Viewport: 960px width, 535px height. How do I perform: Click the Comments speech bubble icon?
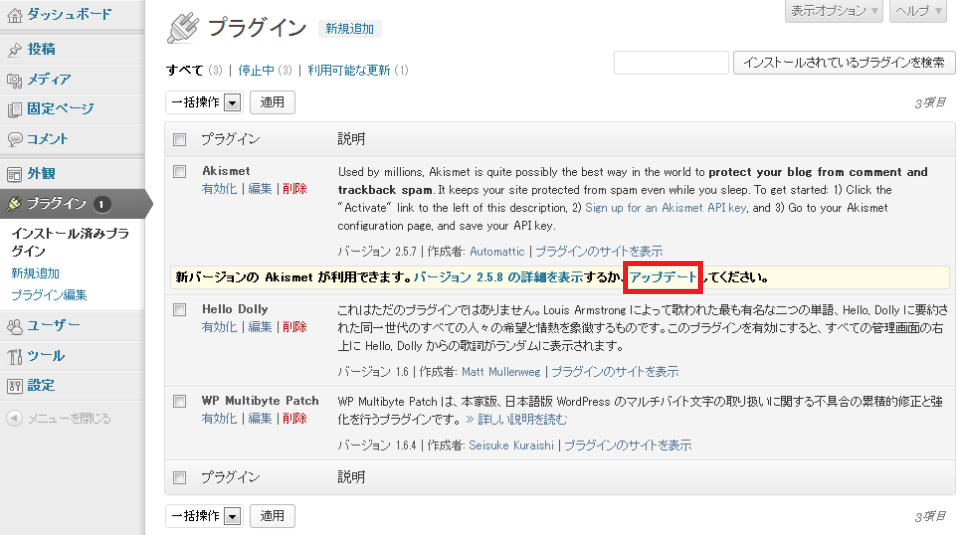pos(14,139)
